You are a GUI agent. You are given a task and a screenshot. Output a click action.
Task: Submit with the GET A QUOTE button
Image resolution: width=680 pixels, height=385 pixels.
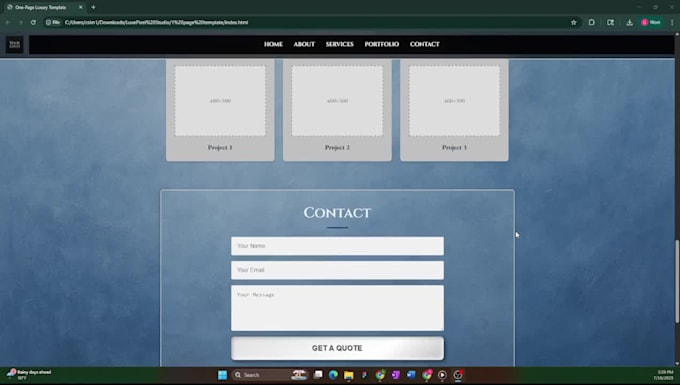pyautogui.click(x=337, y=348)
